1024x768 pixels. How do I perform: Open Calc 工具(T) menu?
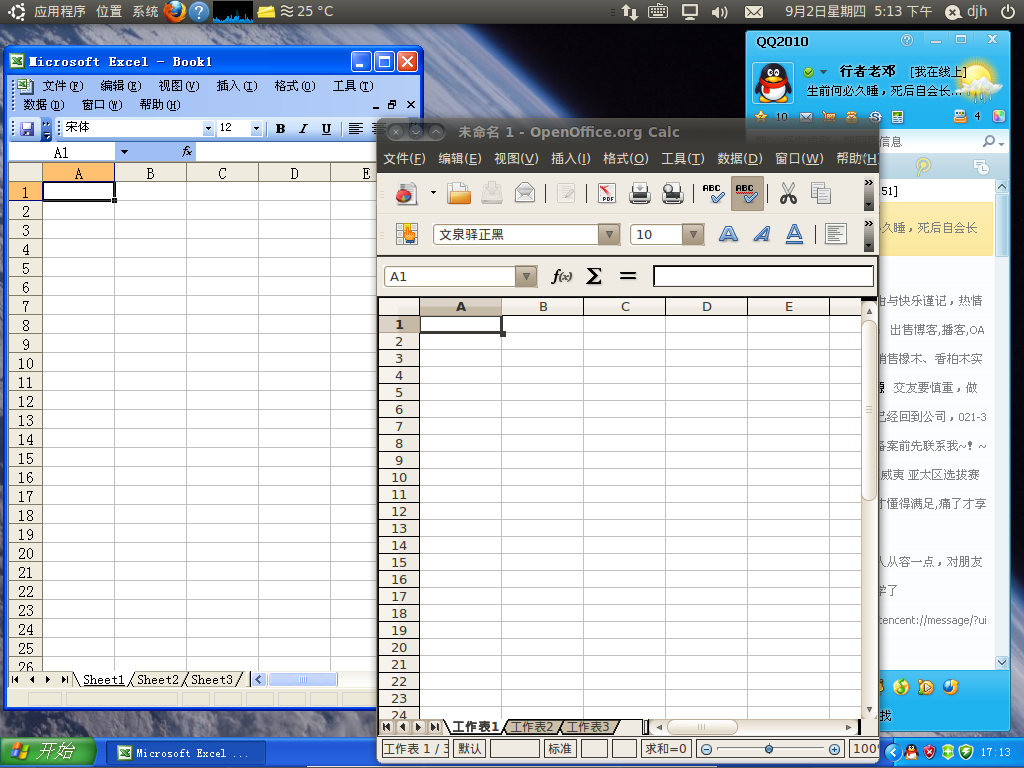click(x=682, y=158)
